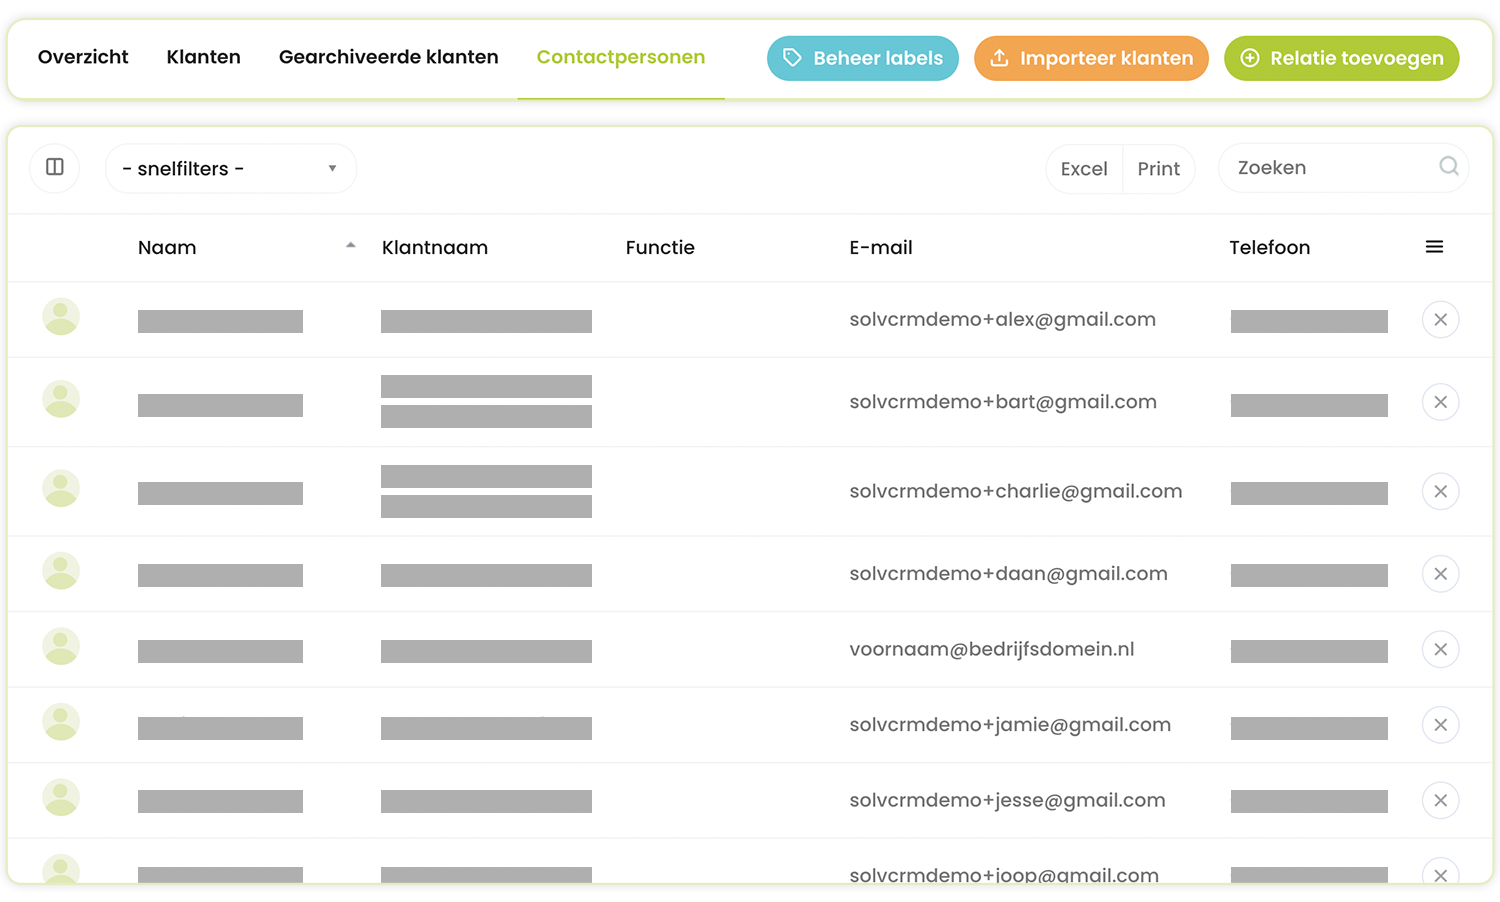Open Gearchiveerde klanten tab
The image size is (1500, 902).
coord(388,57)
